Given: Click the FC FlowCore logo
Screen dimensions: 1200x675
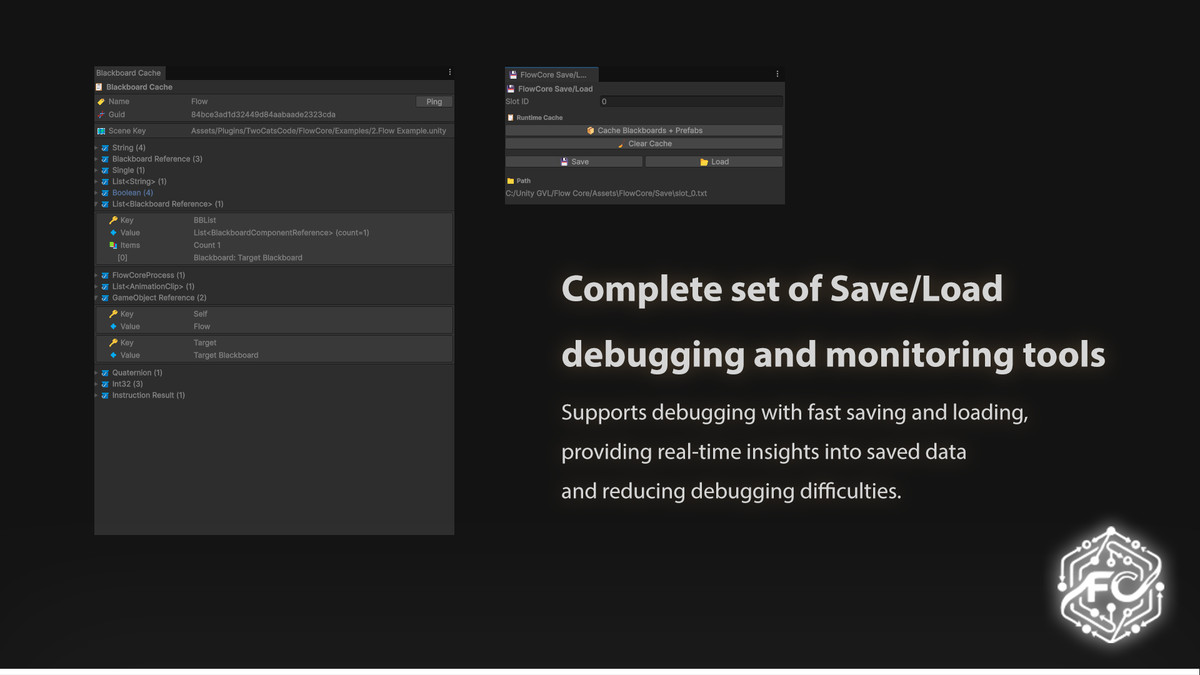Looking at the screenshot, I should (x=1111, y=585).
